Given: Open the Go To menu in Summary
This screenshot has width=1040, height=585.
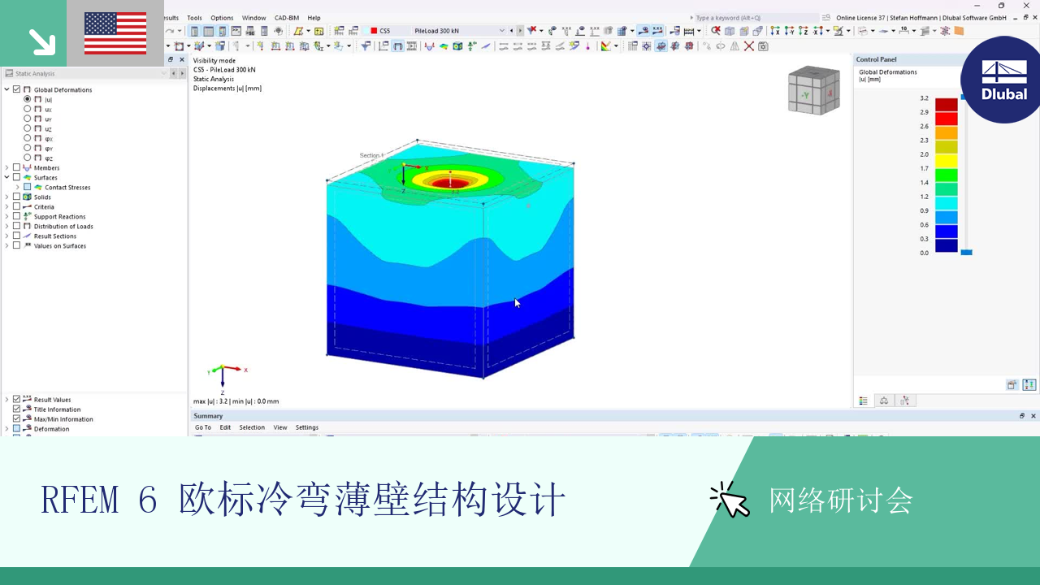Looking at the screenshot, I should click(x=203, y=428).
